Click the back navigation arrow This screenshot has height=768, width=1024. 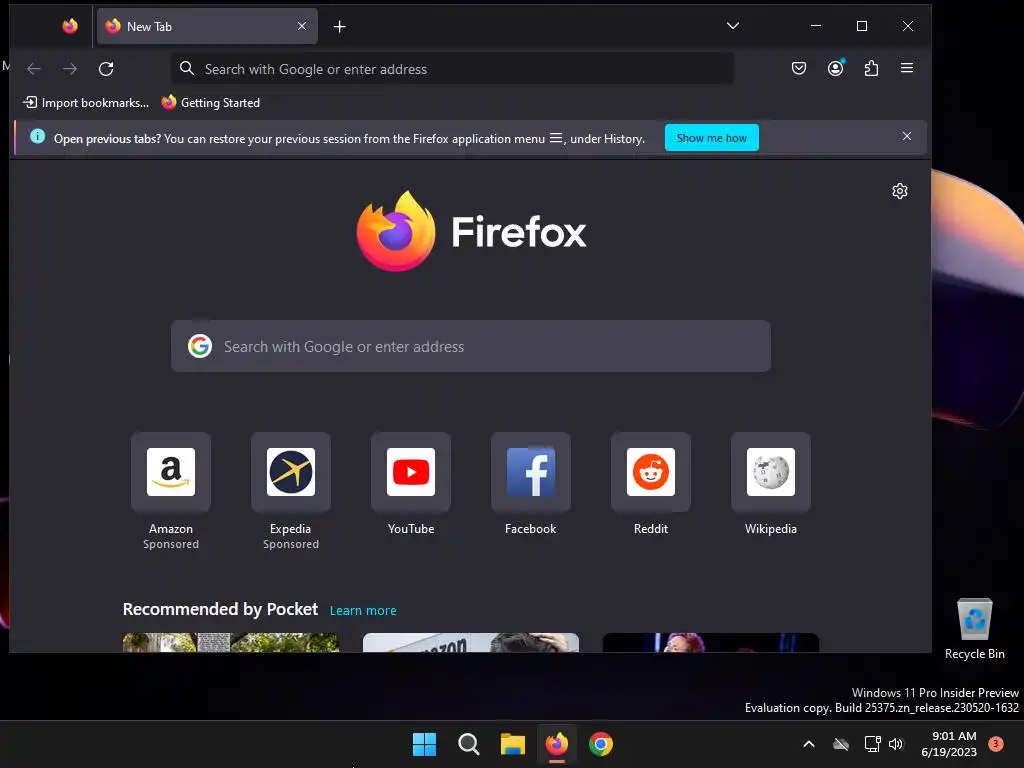coord(34,69)
